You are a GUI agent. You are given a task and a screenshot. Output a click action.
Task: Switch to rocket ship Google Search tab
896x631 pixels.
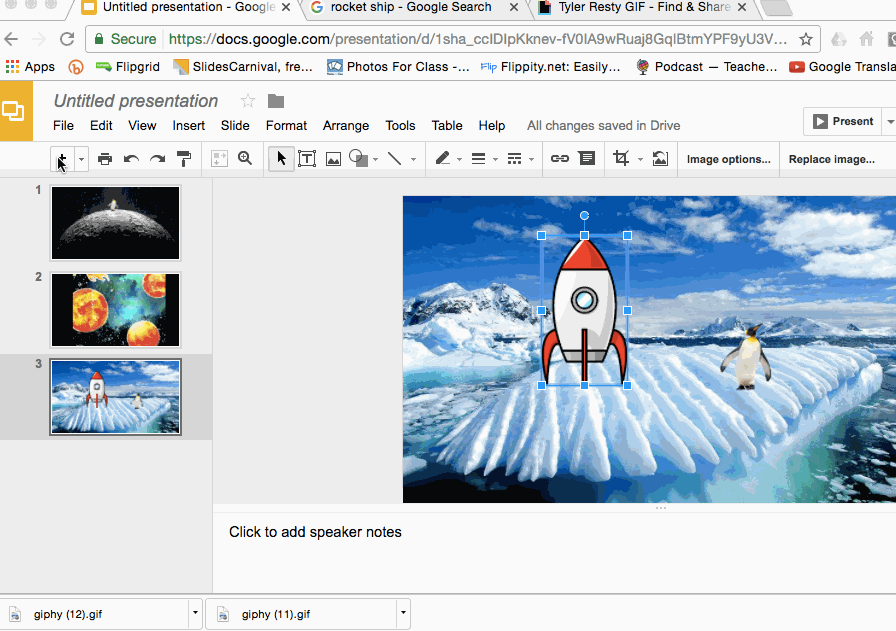[x=411, y=8]
